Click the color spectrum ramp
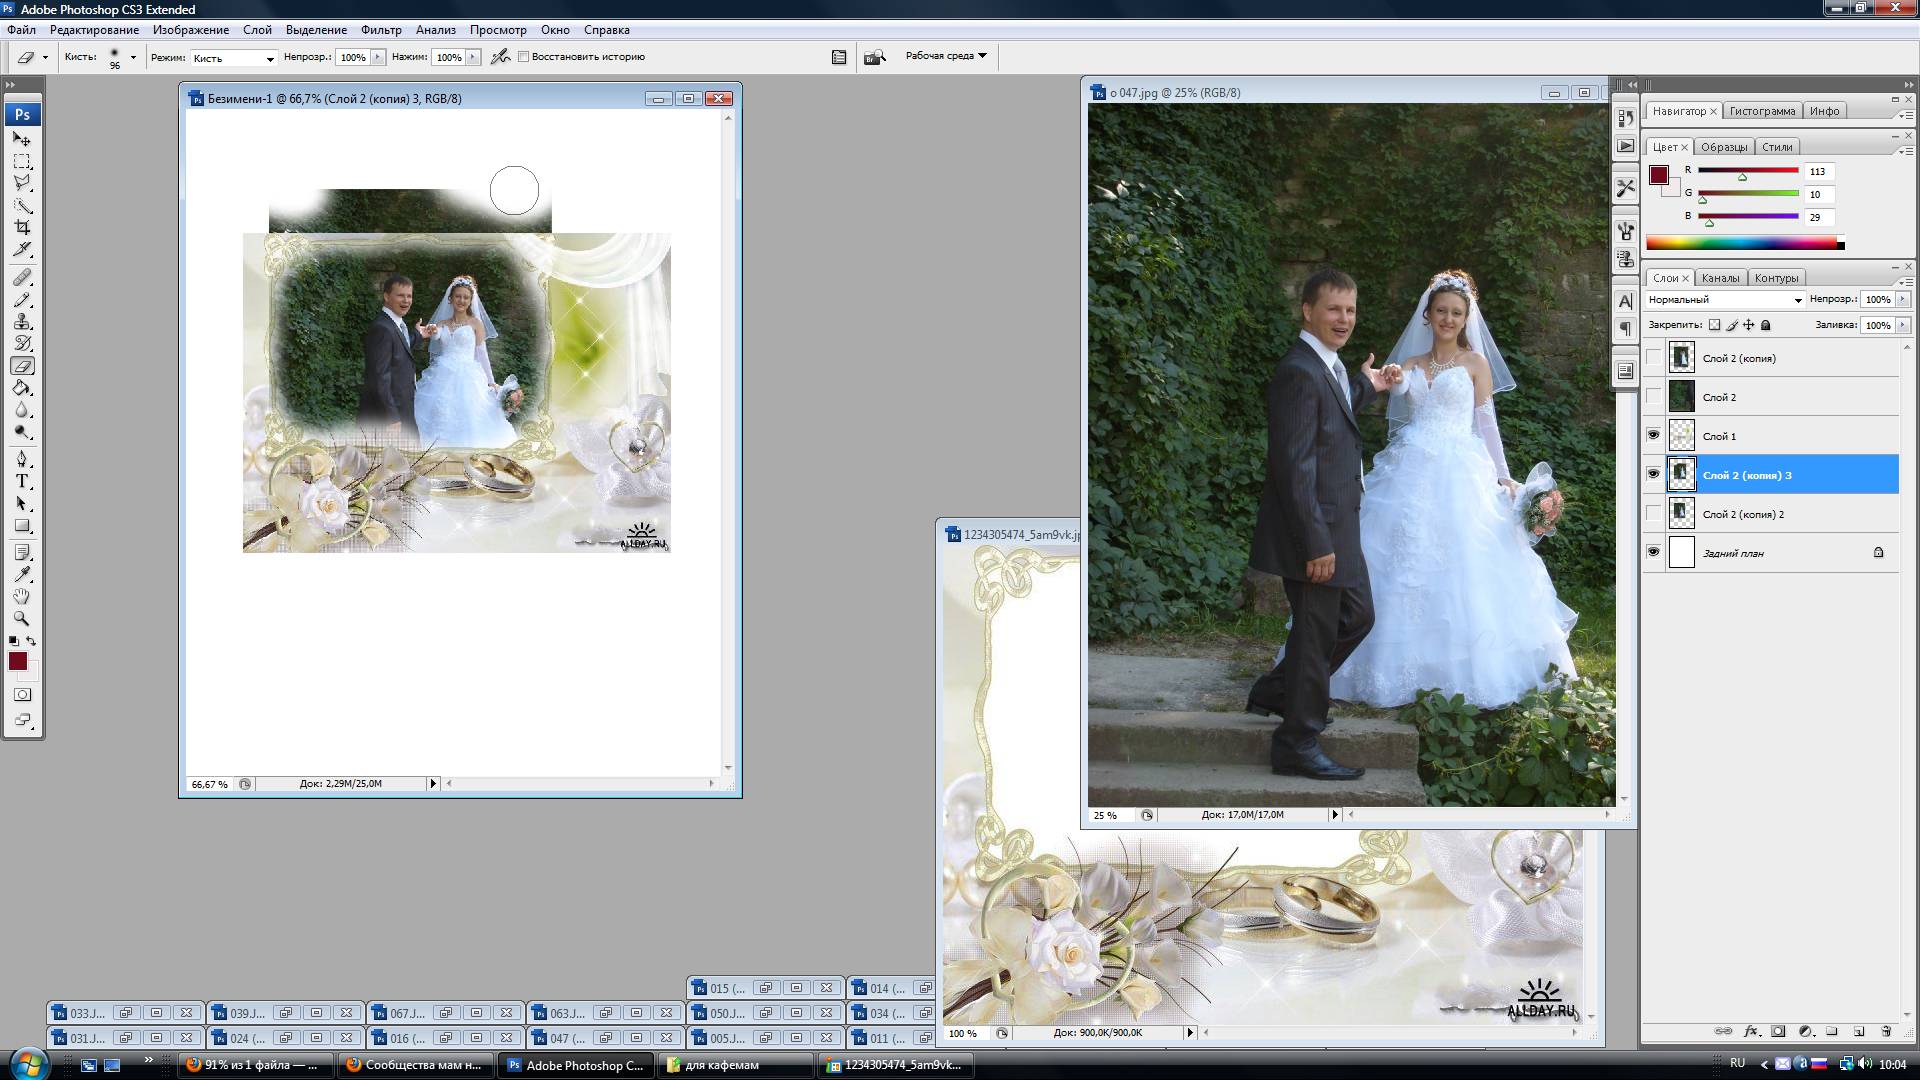 pyautogui.click(x=1744, y=243)
